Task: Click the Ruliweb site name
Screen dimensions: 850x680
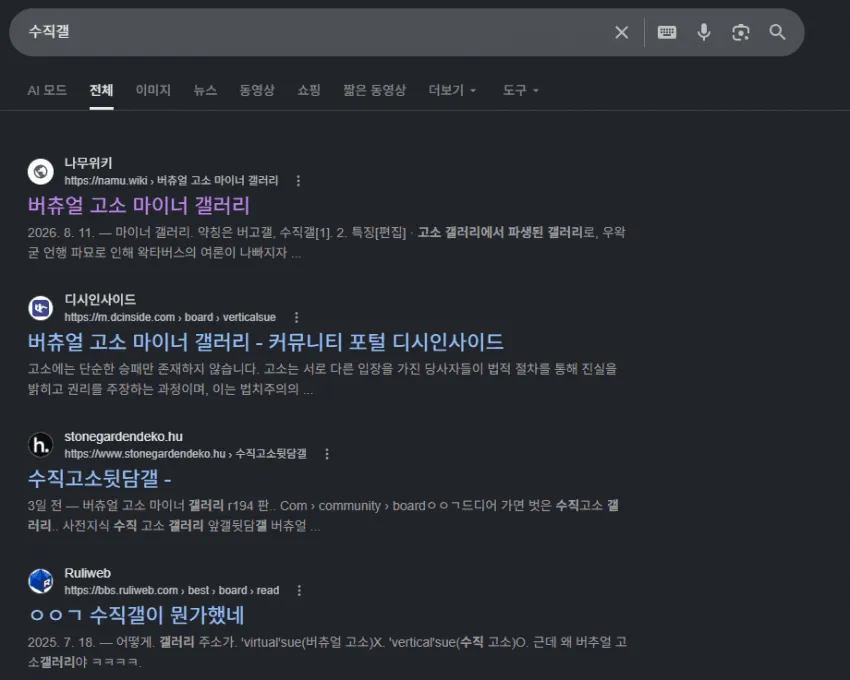Action: coord(87,573)
